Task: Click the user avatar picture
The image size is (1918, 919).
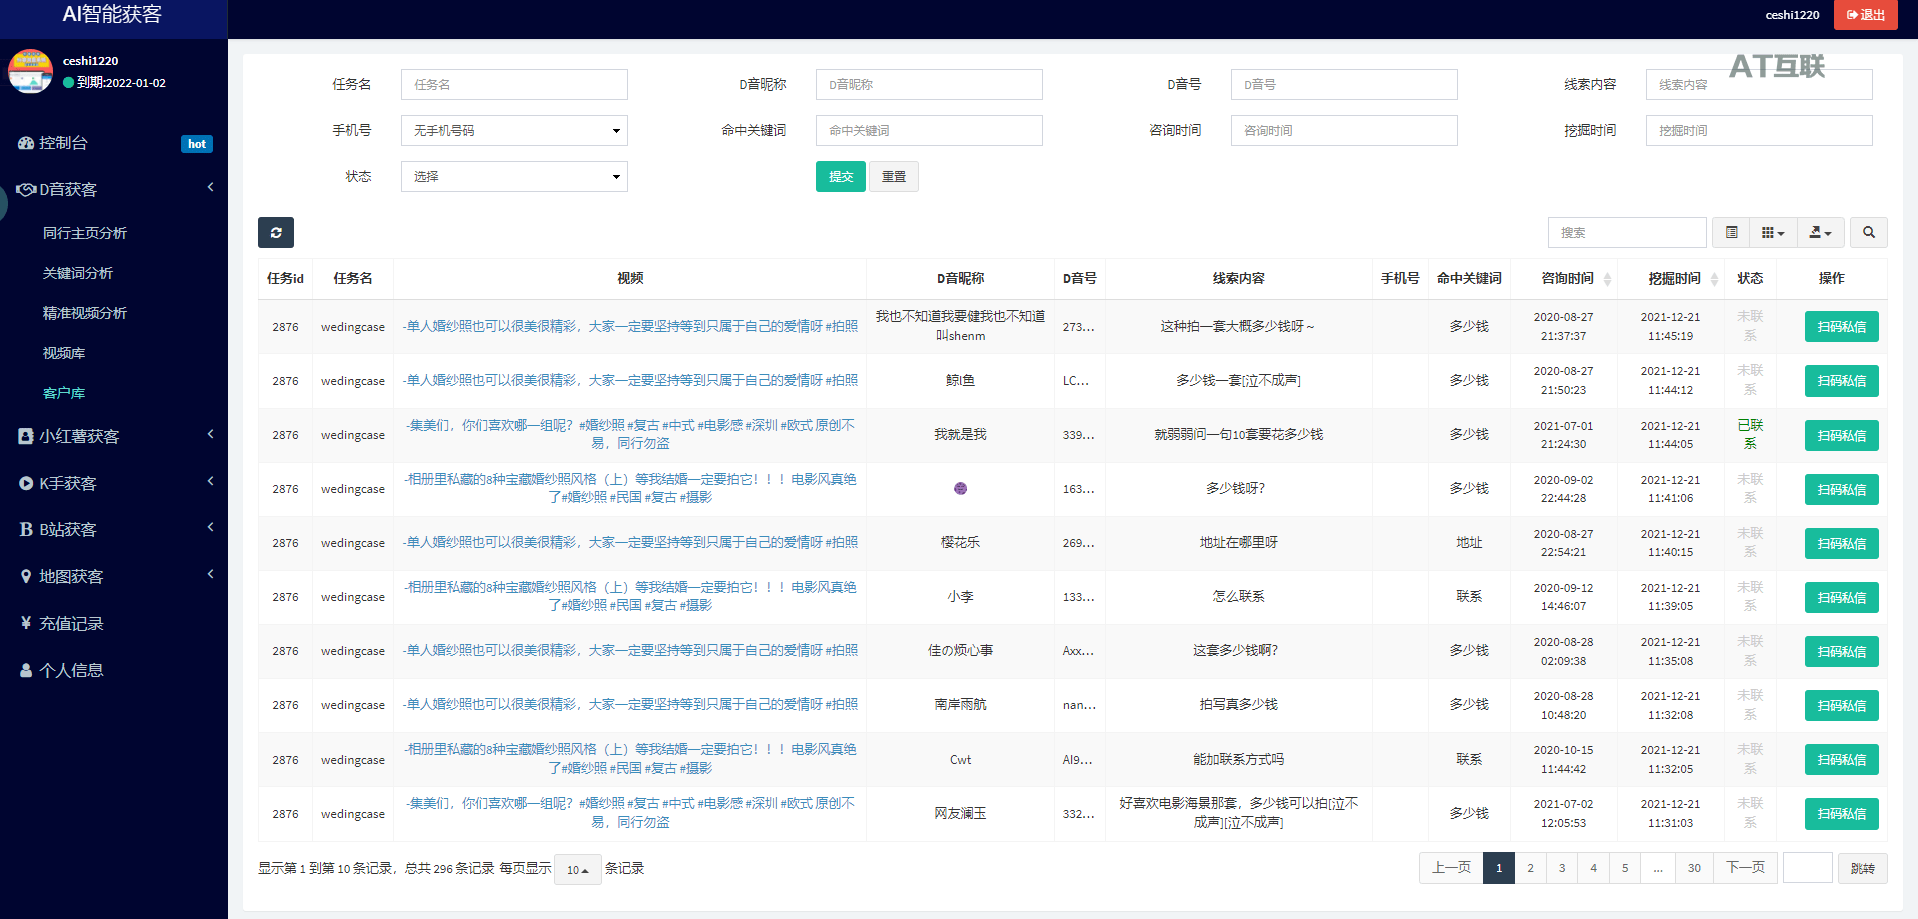Action: (30, 71)
